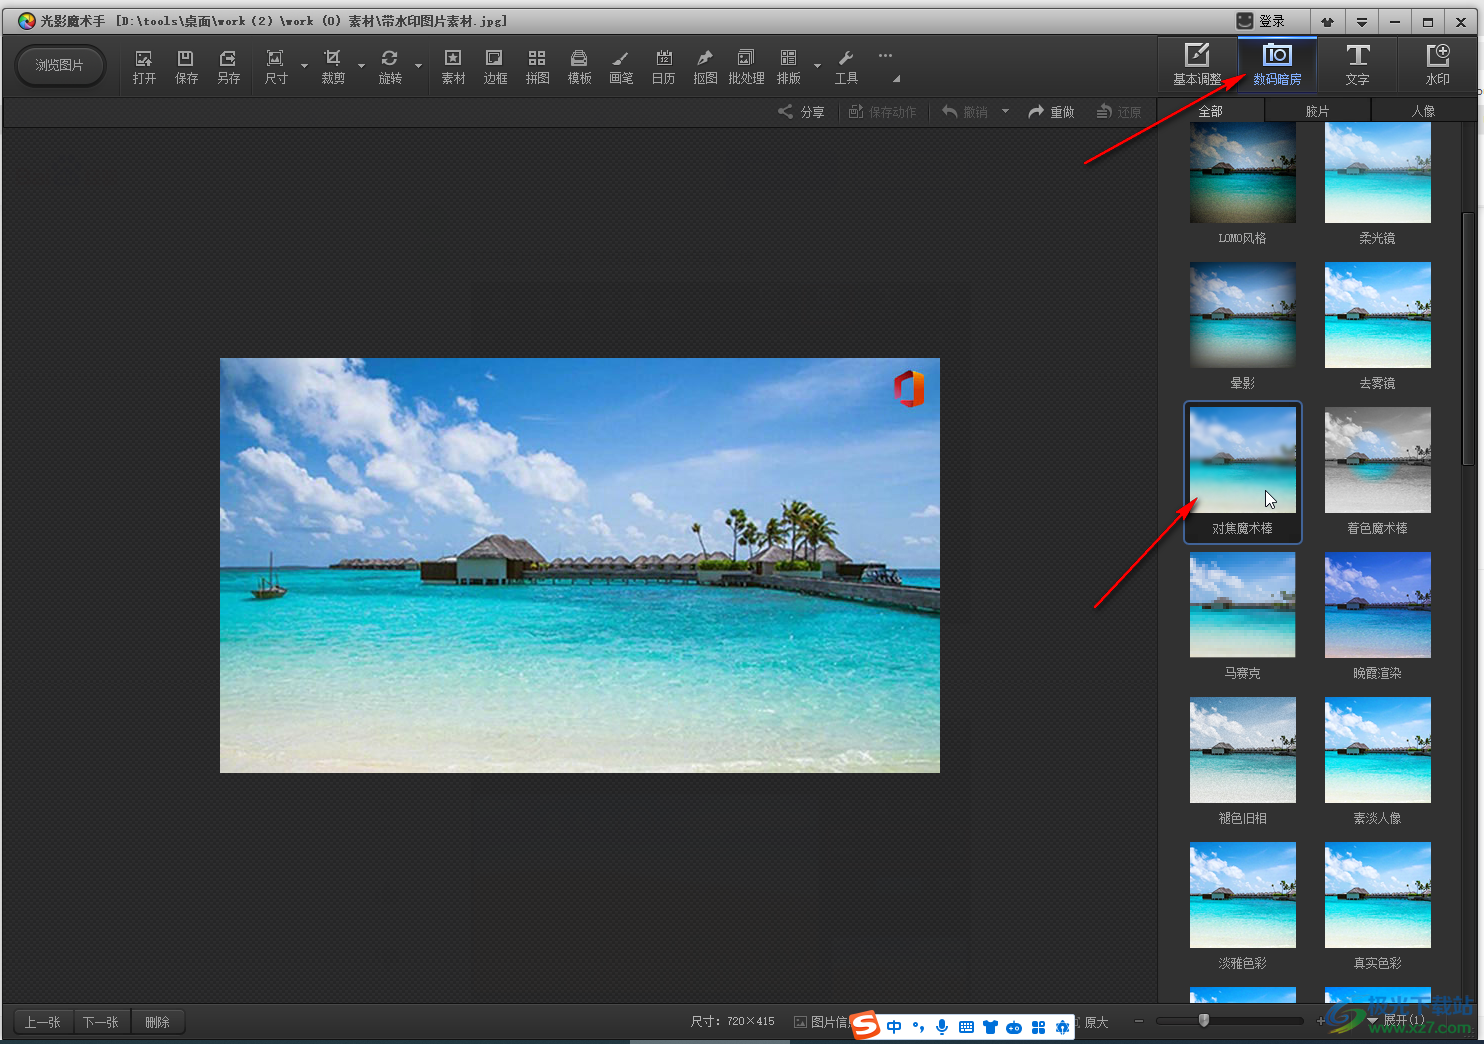Screen dimensions: 1484x1044
Task: Click the 旋转 rotate tool
Action: (390, 67)
